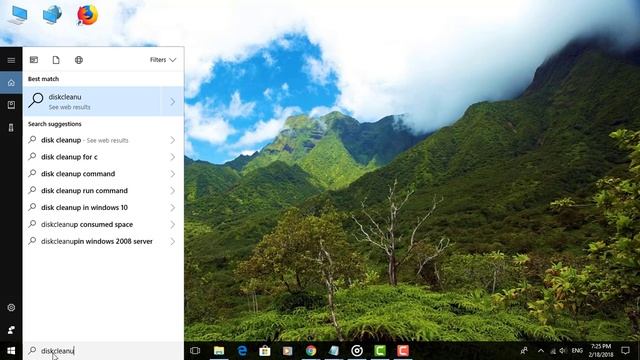This screenshot has width=640, height=360.
Task: Open the media player taskbar icon
Action: tap(288, 351)
